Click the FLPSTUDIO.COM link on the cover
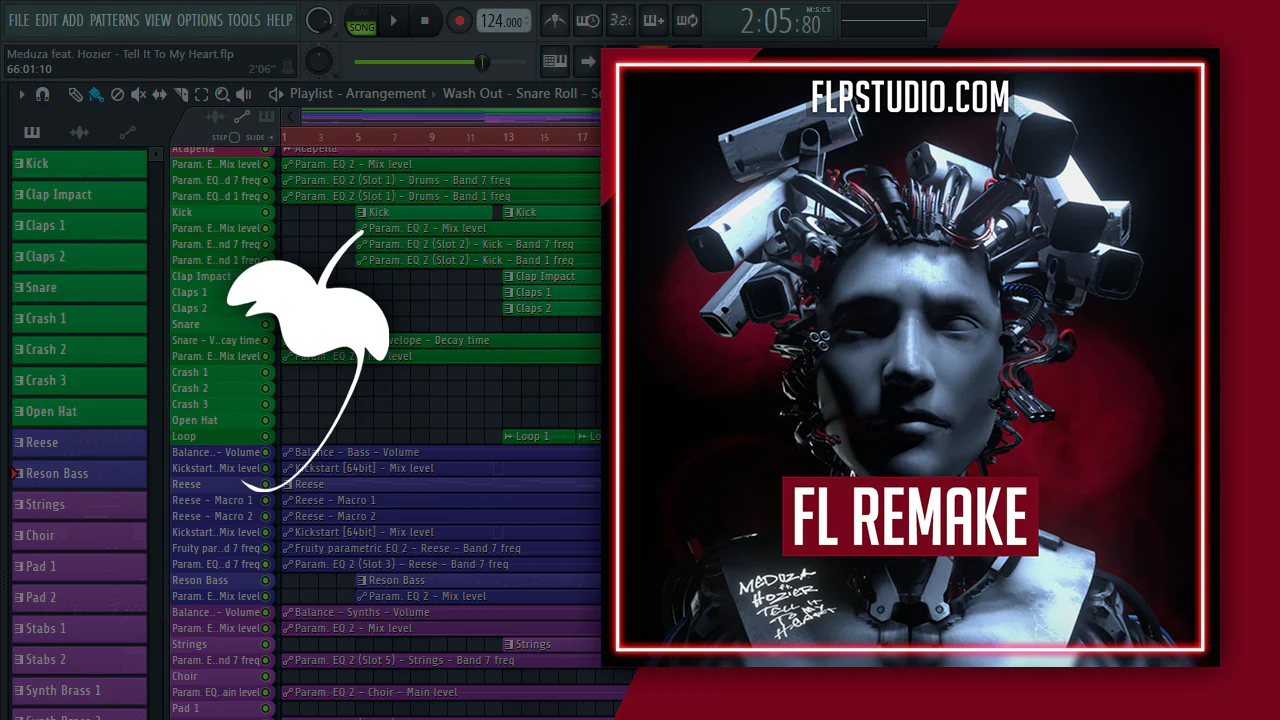Screen dimensions: 1280x720 [x=910, y=98]
